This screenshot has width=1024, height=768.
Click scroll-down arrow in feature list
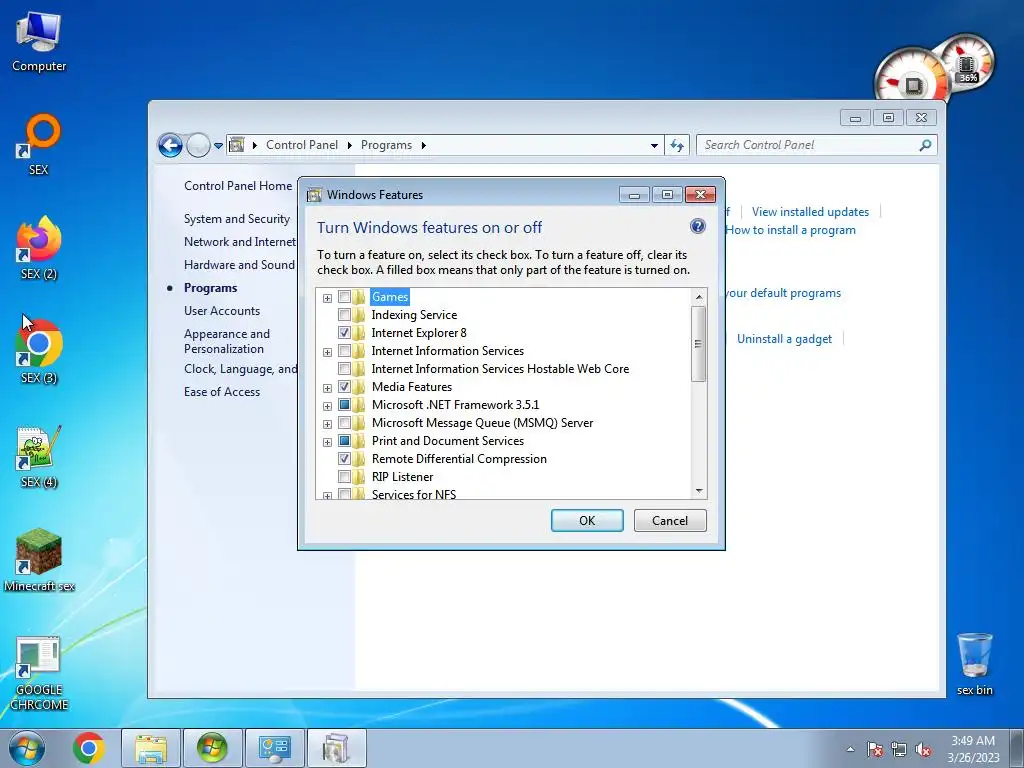699,491
